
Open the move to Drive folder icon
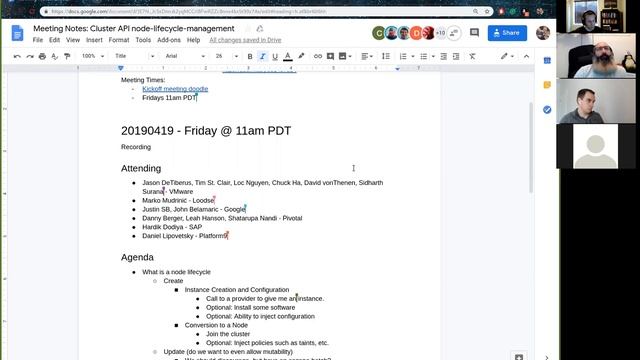click(260, 29)
